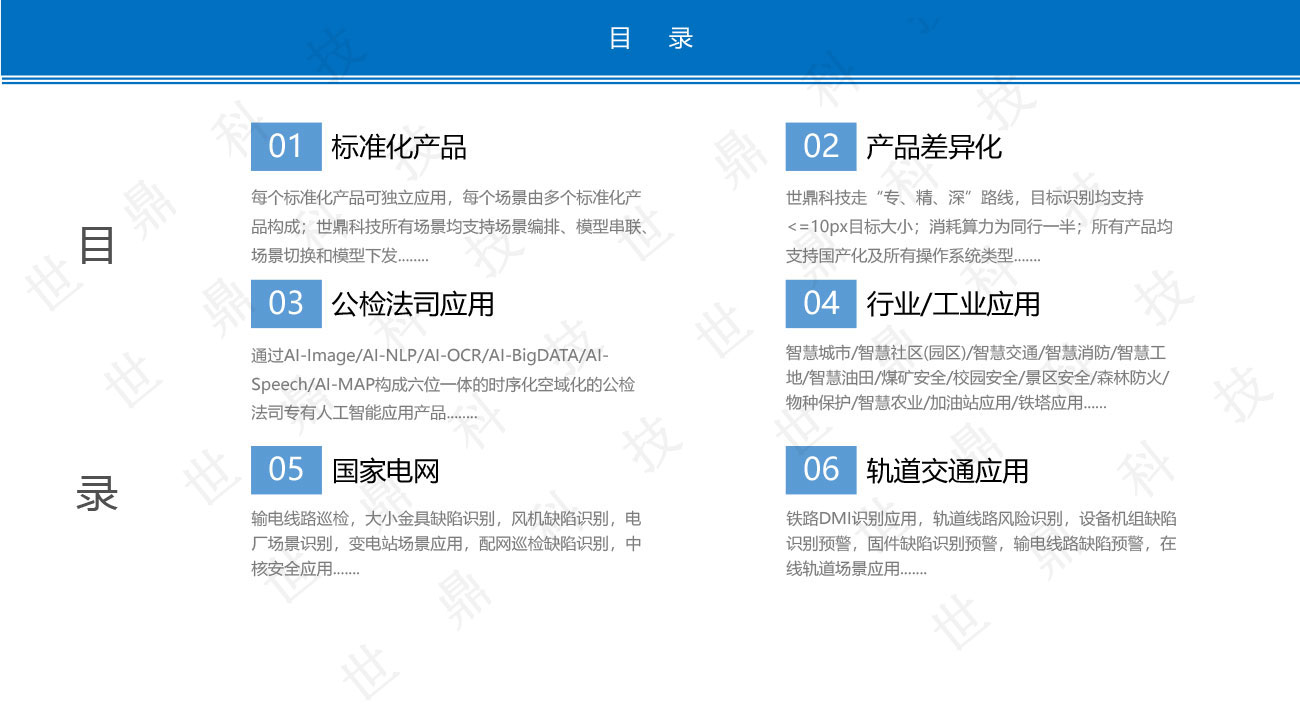1300x720 pixels.
Task: Click the vertical "录" character on the left
Action: (97, 492)
